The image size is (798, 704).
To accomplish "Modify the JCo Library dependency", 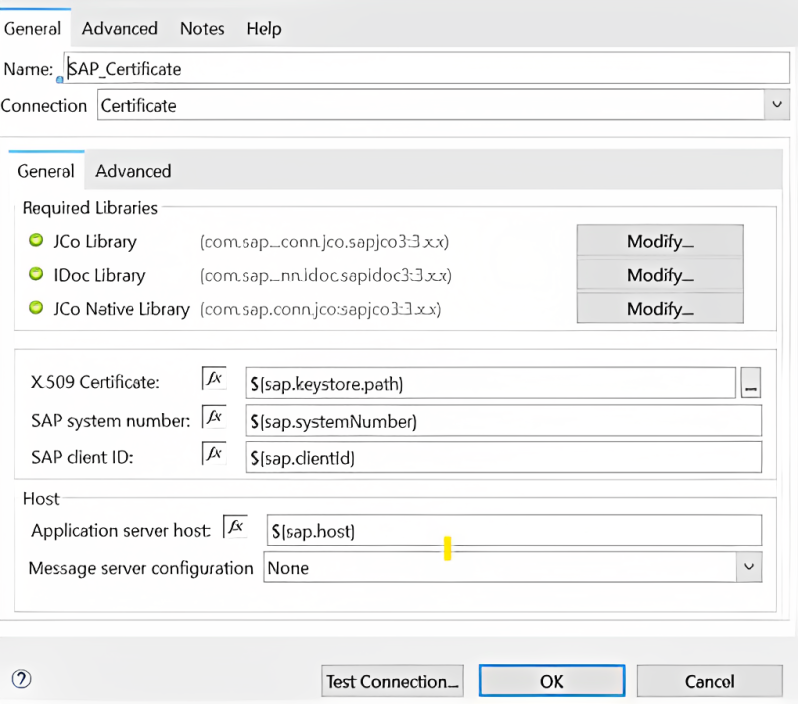I will coord(659,241).
